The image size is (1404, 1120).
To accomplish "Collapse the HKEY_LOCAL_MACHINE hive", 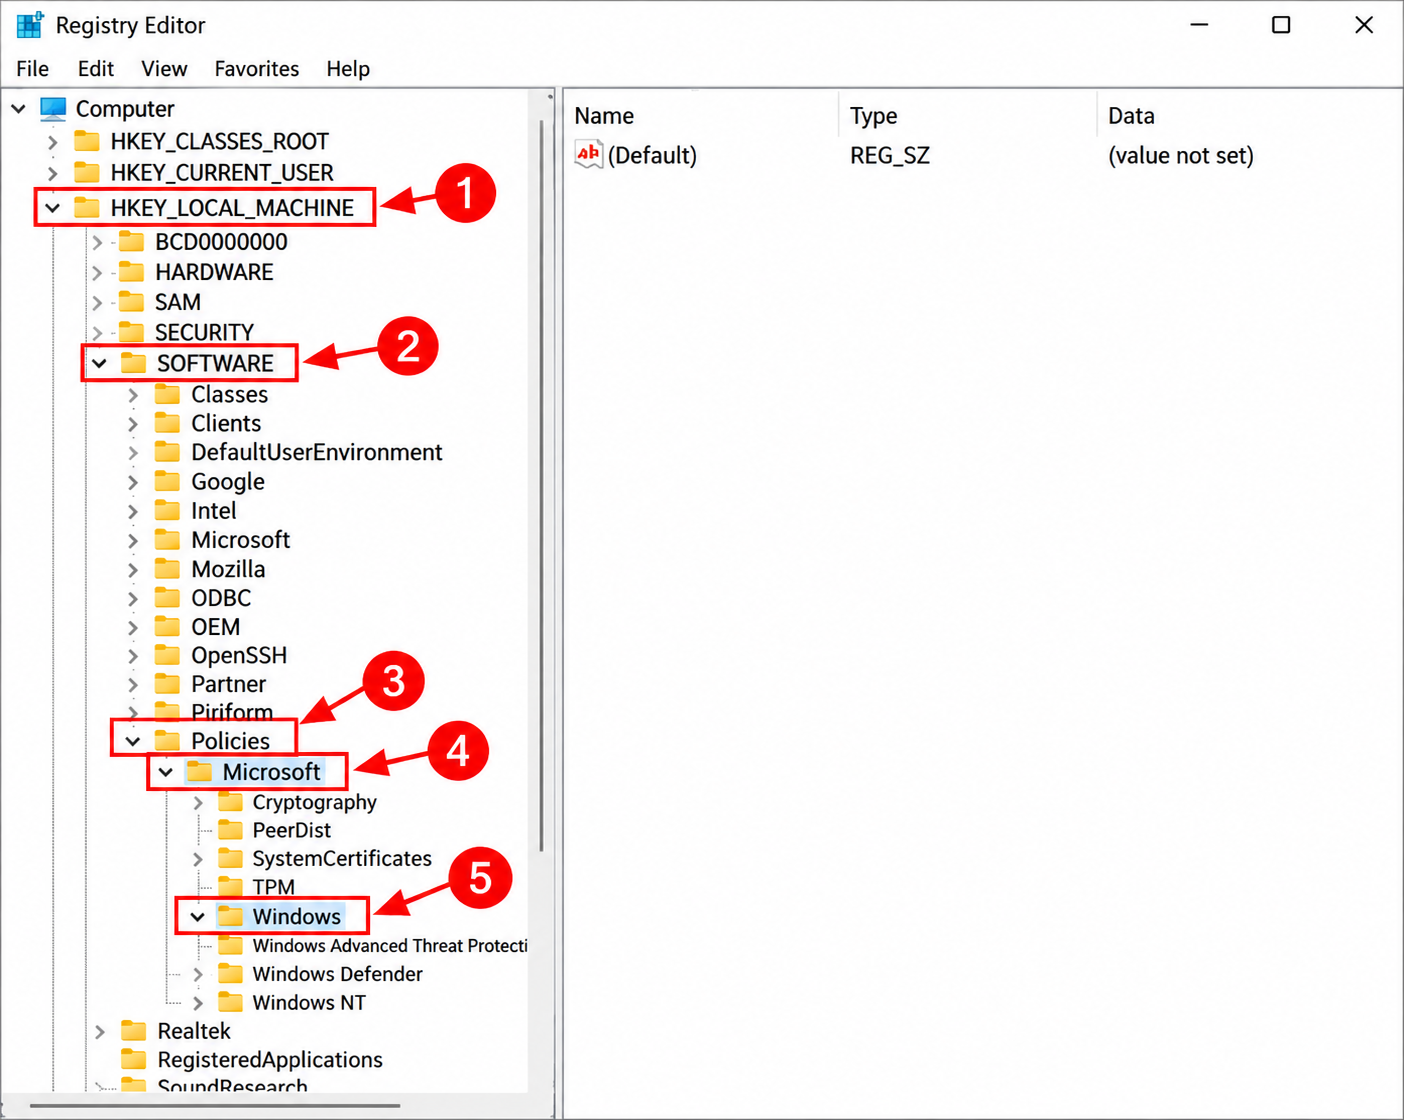I will coord(53,208).
